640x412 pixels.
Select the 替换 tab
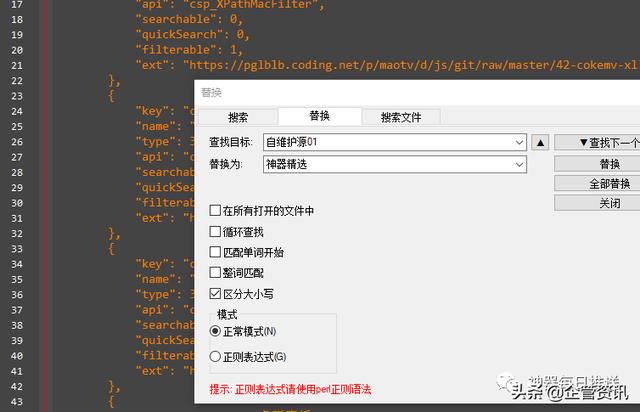319,116
